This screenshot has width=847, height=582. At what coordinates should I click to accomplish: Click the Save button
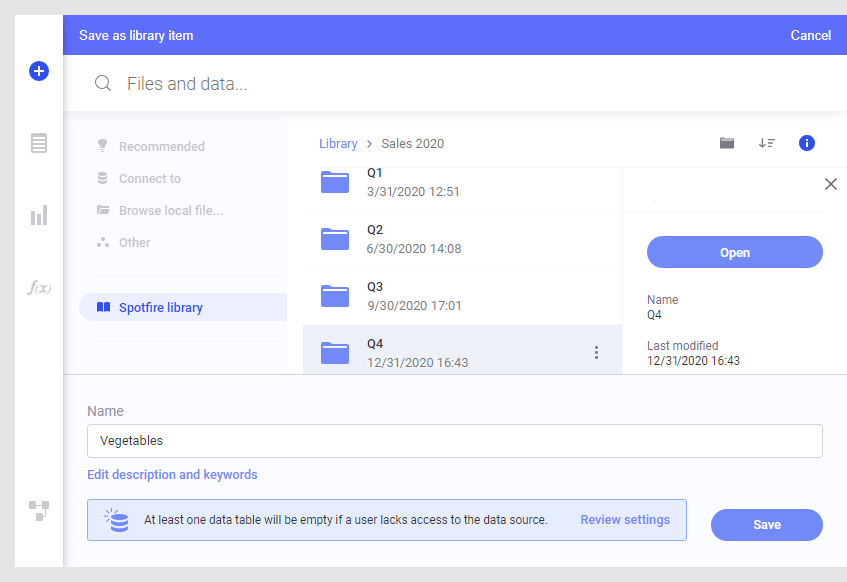(x=767, y=525)
